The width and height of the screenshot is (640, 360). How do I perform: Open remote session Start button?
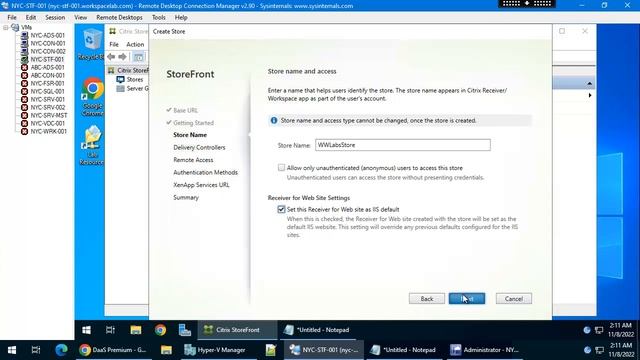pos(86,330)
